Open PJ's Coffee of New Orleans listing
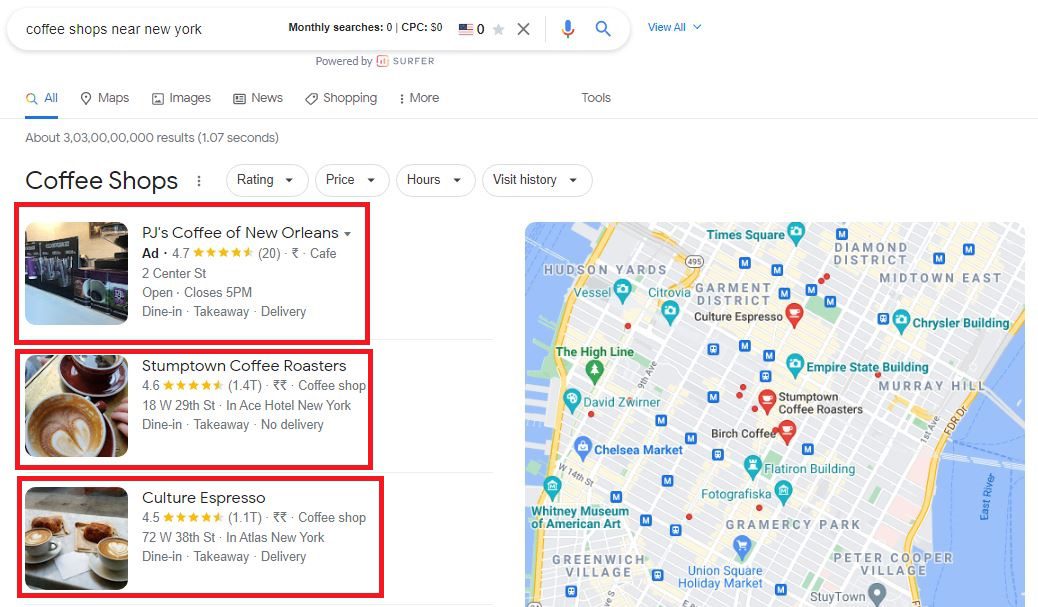Viewport: 1038px width, 607px height. 240,233
